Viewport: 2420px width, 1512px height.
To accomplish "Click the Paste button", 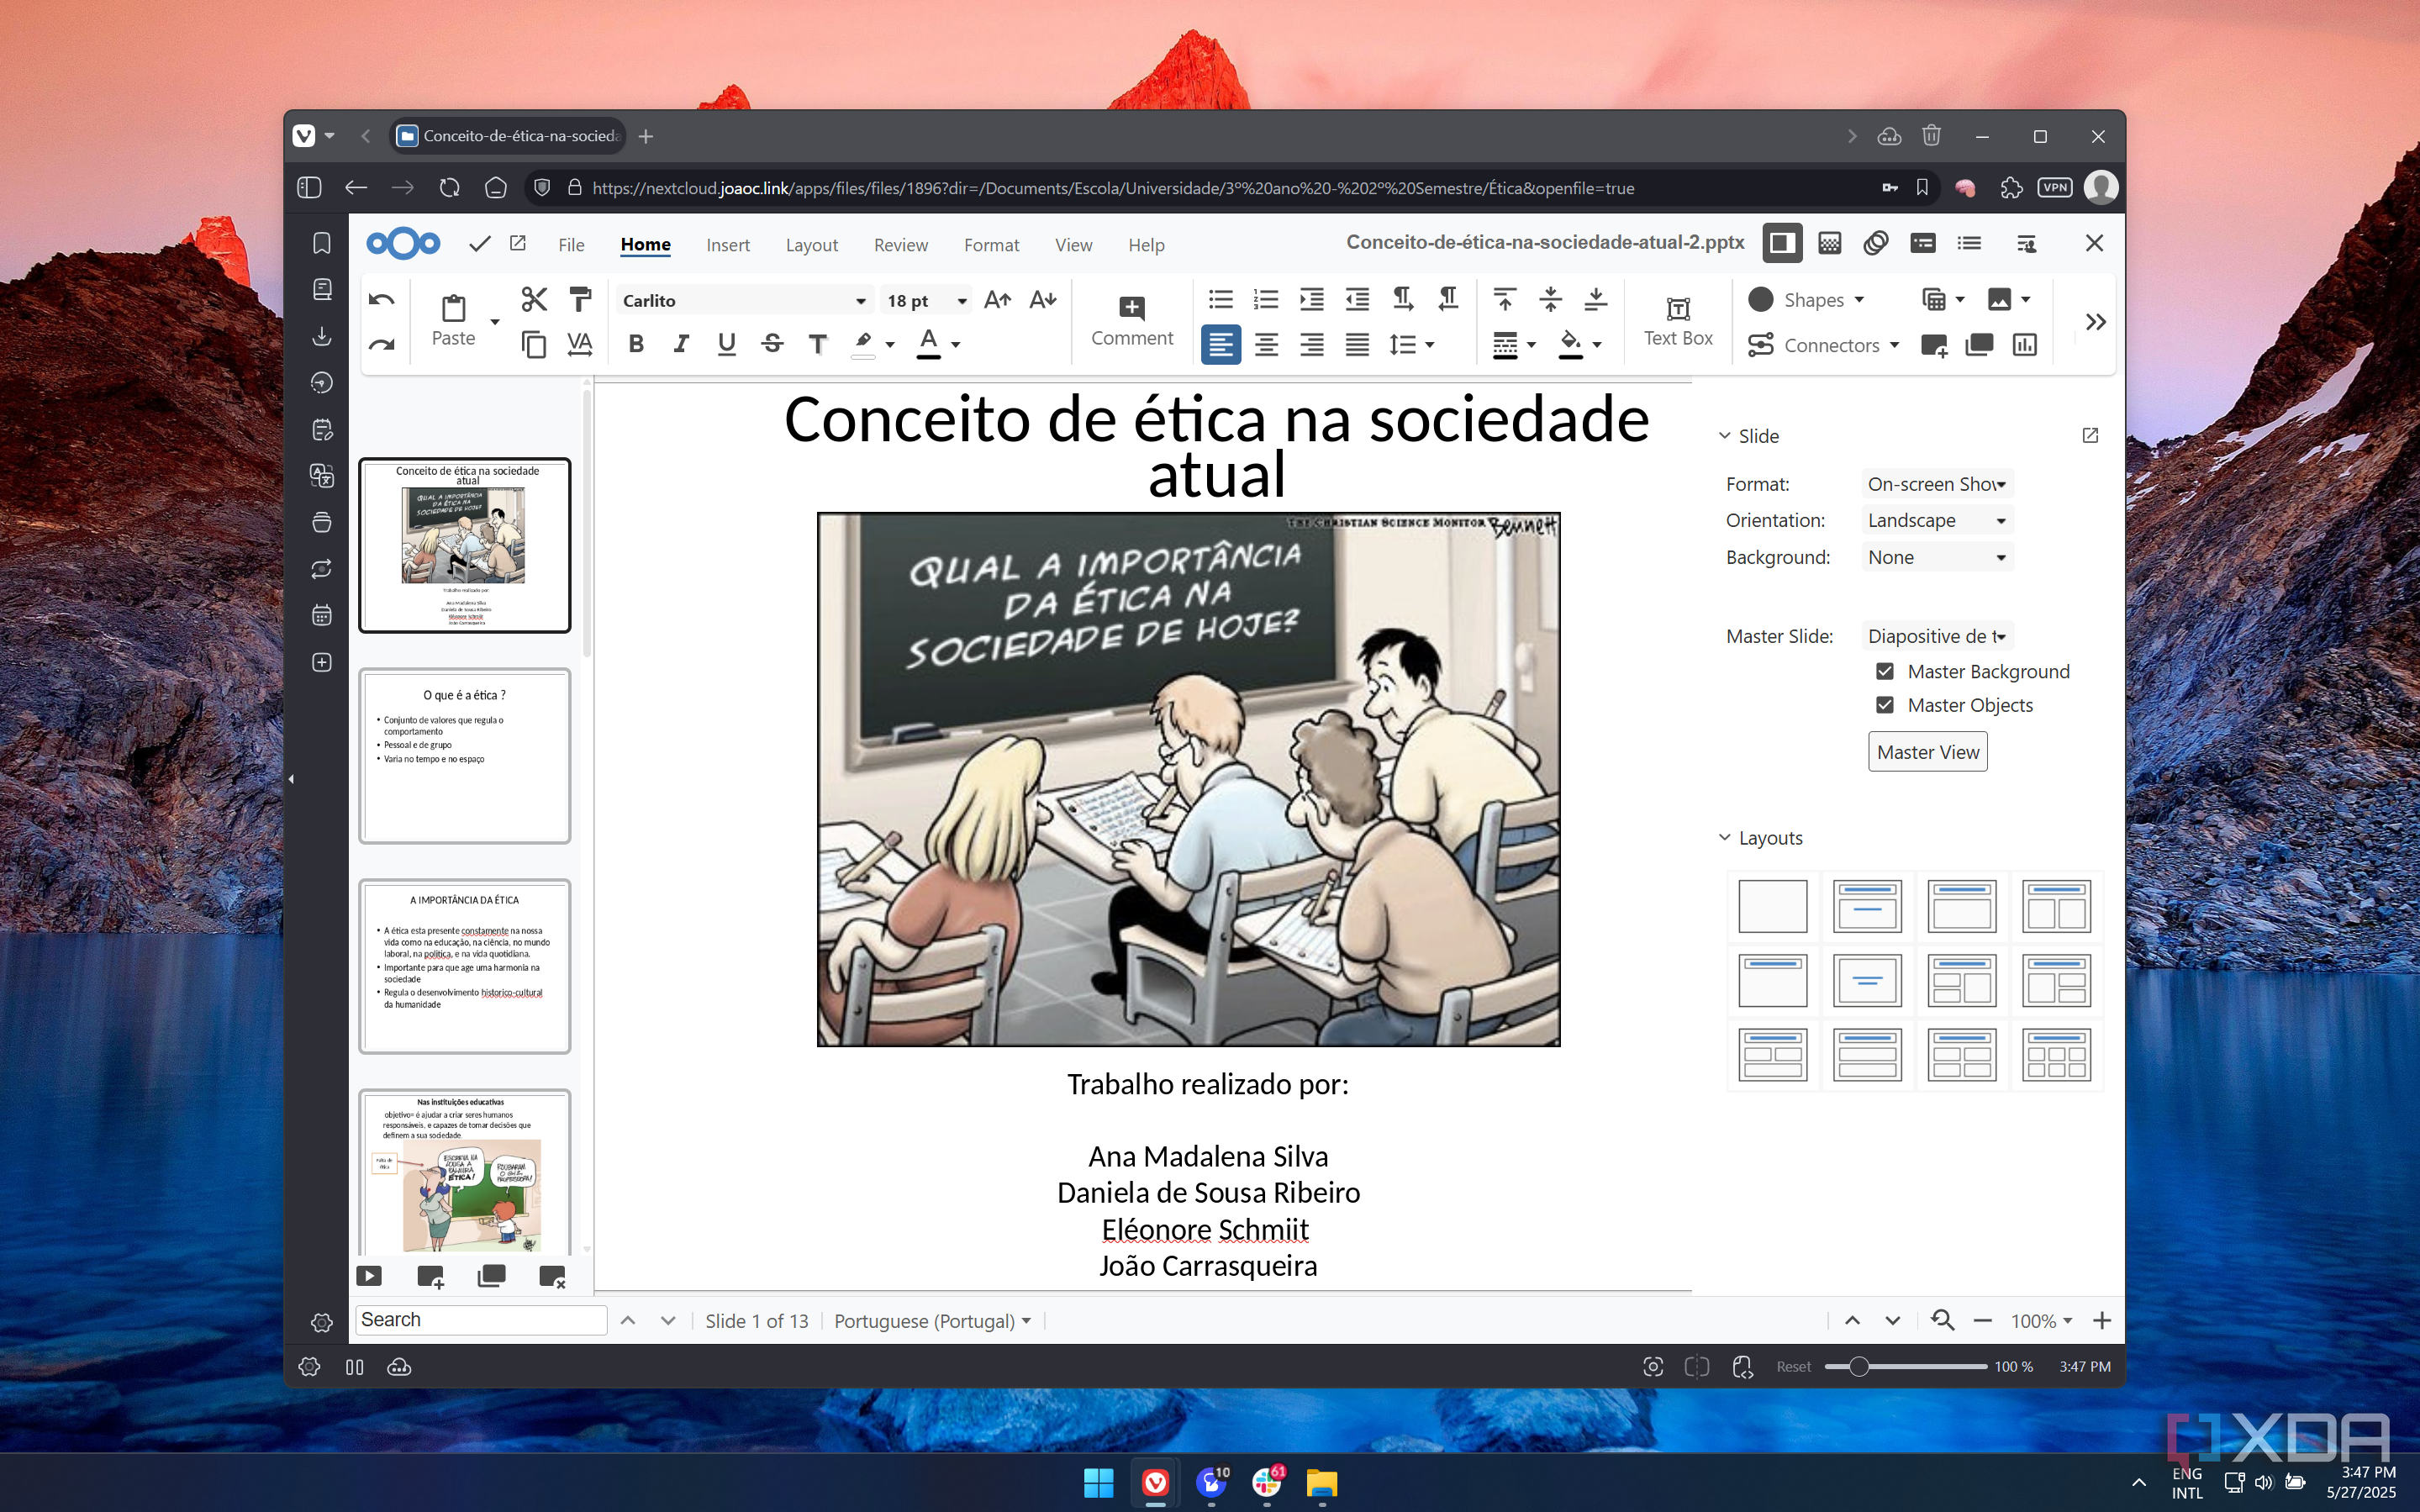I will point(453,321).
